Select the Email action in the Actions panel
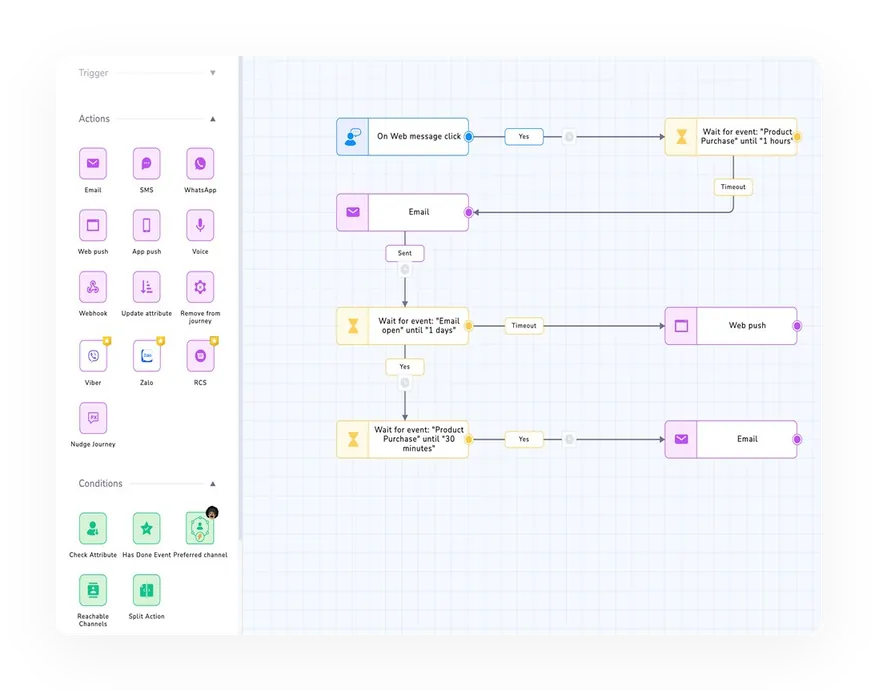879x691 pixels. point(93,164)
